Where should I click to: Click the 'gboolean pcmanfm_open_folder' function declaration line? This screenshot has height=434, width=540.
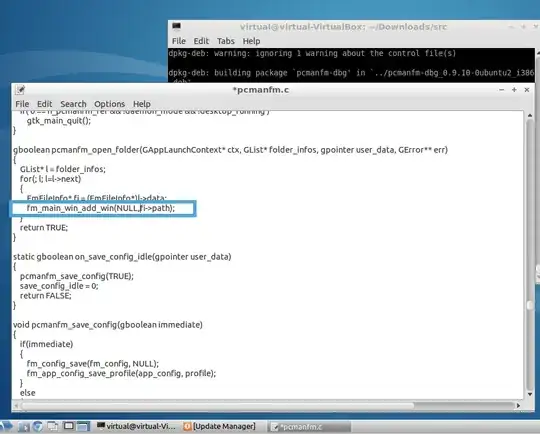tap(230, 150)
